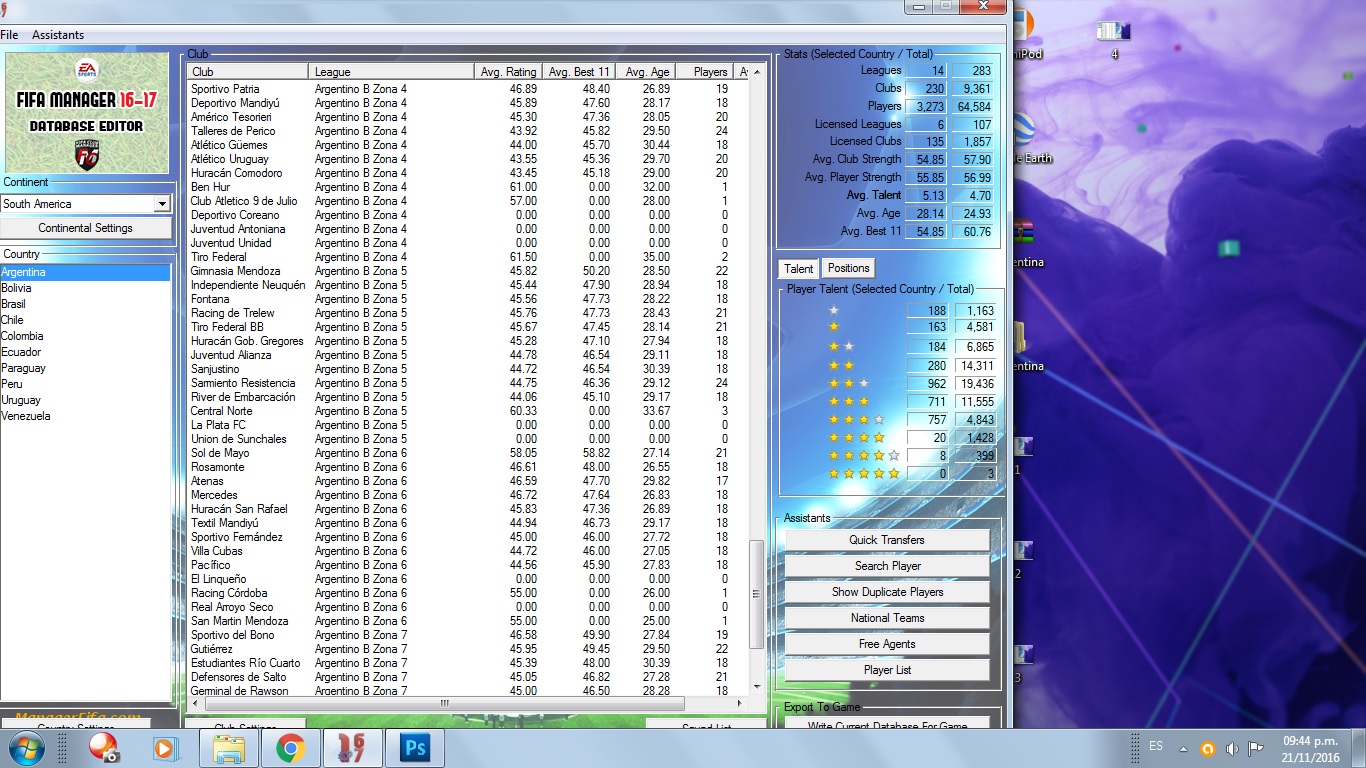Launch Windows Media Player from taskbar
1366x768 pixels.
pos(165,748)
